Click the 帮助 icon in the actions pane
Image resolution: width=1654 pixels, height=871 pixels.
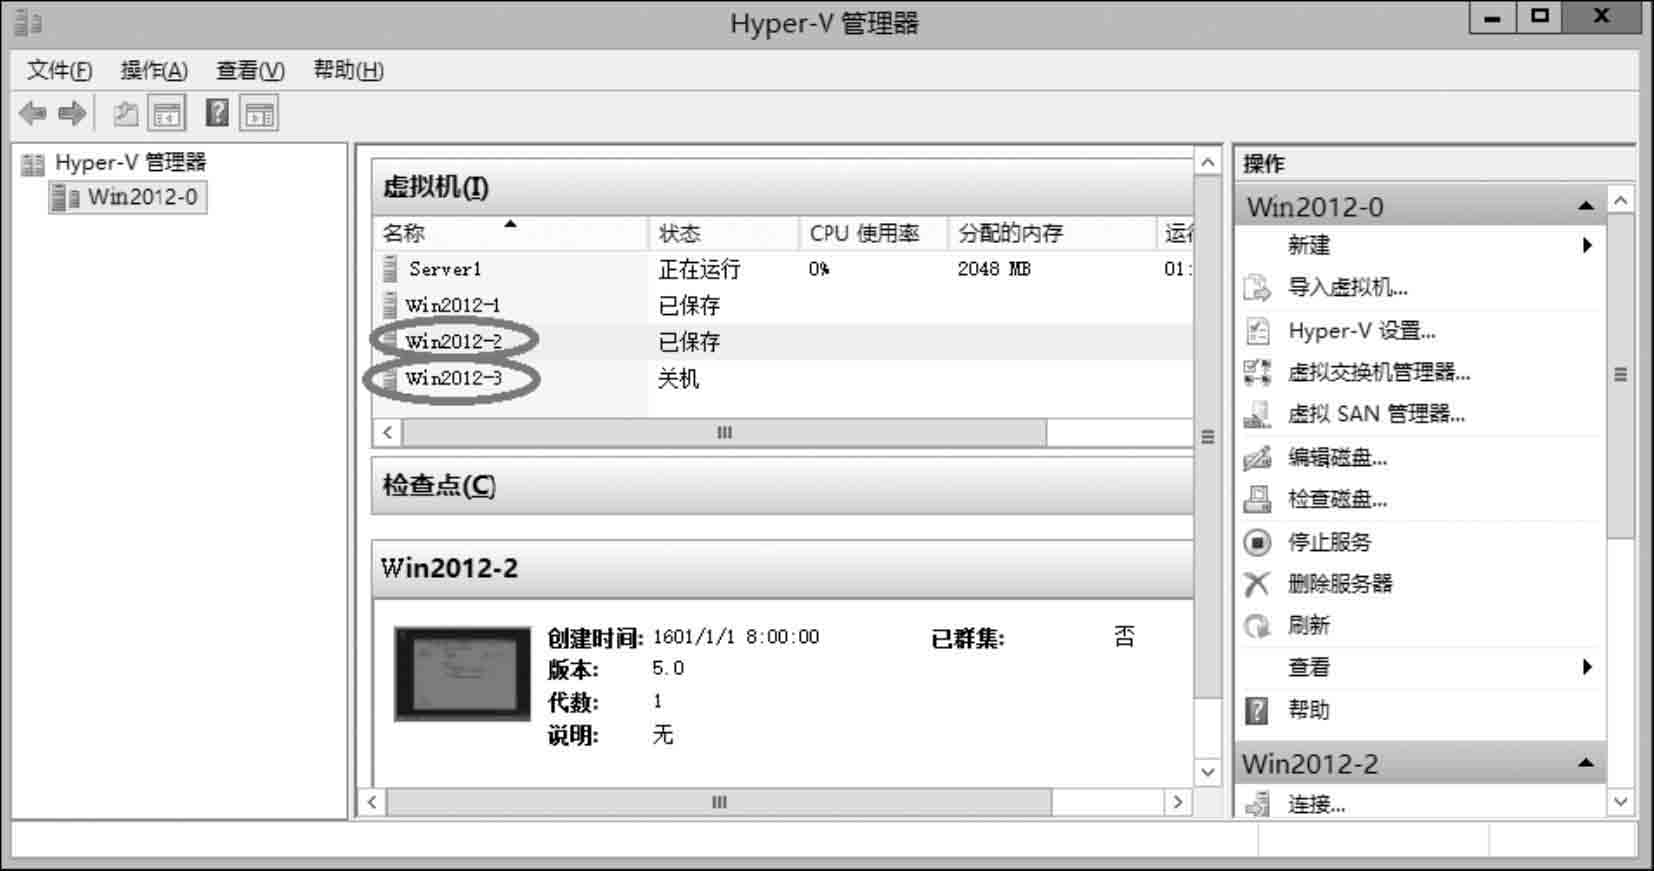[x=1257, y=710]
